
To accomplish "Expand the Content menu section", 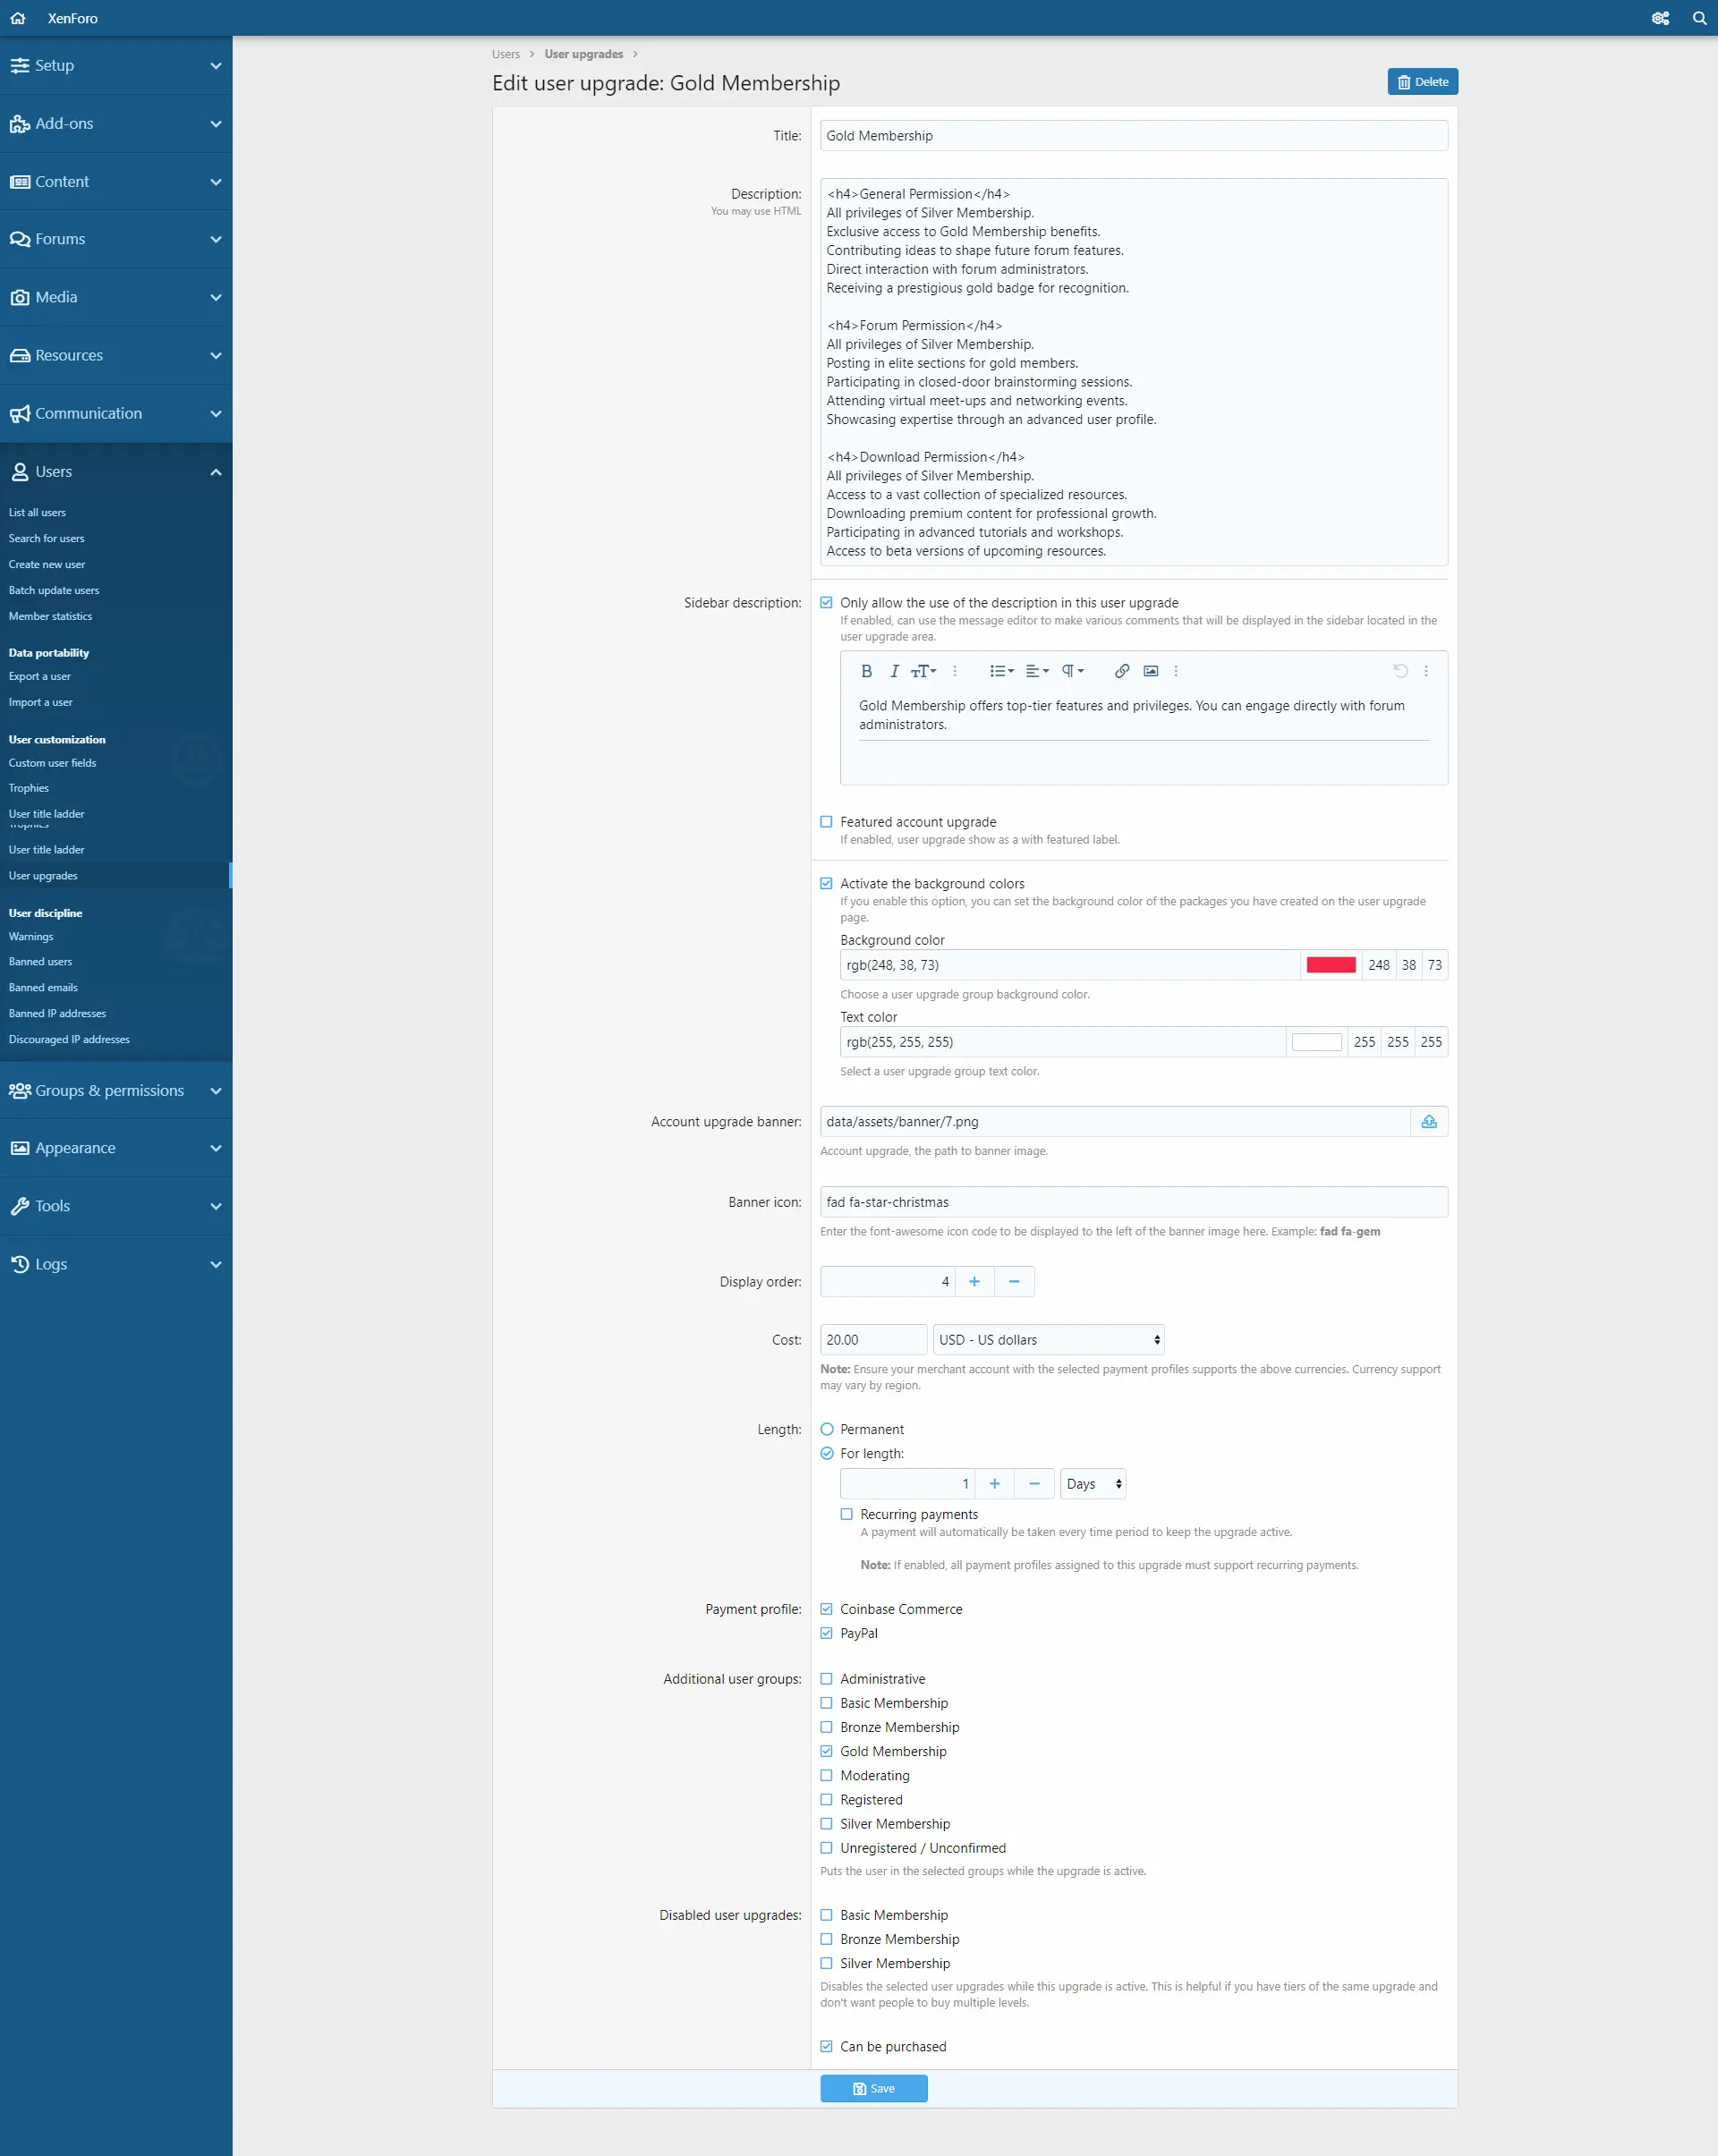I will pyautogui.click(x=215, y=181).
